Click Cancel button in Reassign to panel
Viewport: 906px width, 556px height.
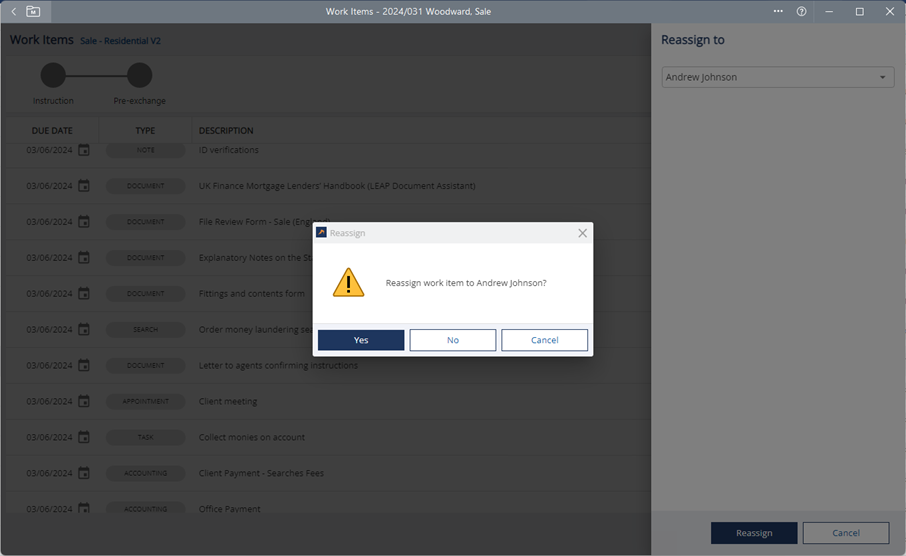(x=845, y=533)
